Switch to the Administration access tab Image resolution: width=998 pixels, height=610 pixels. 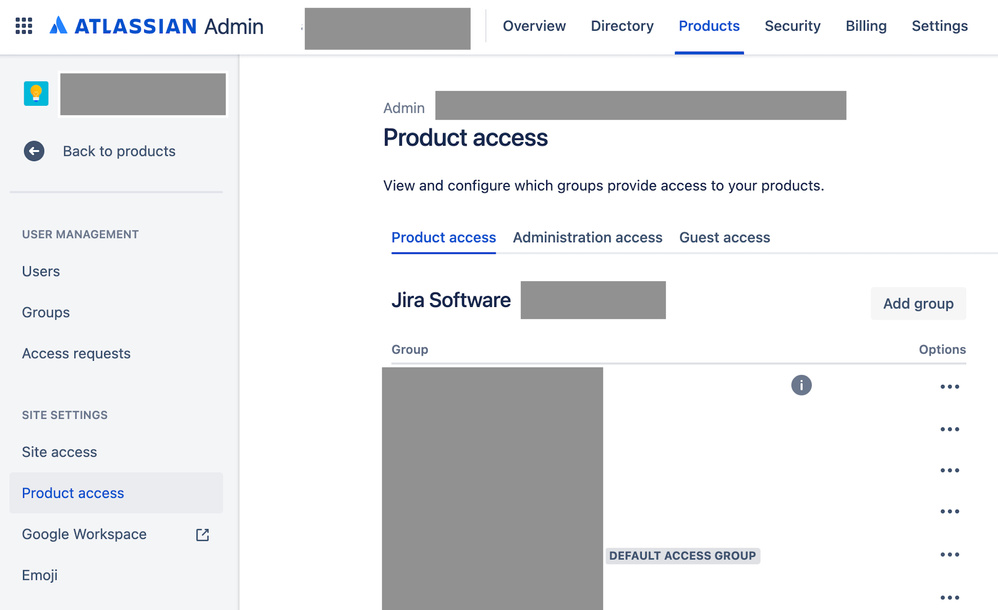[587, 238]
